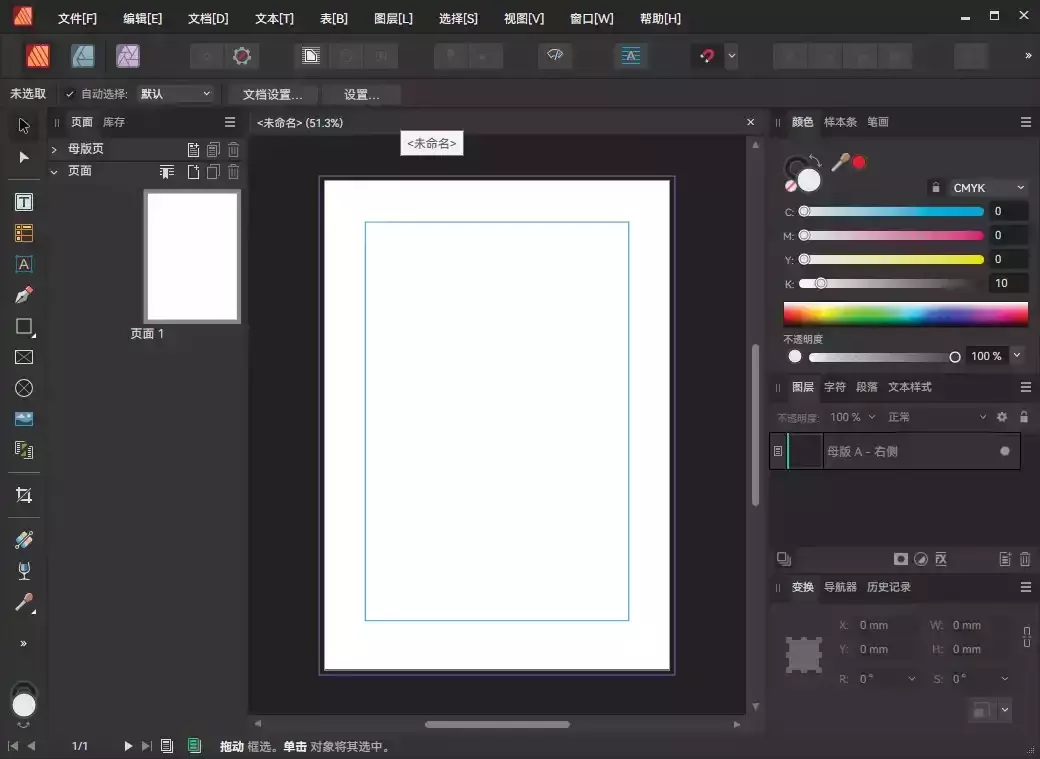Open the 正常 blend mode dropdown
Image resolution: width=1040 pixels, height=759 pixels.
937,417
